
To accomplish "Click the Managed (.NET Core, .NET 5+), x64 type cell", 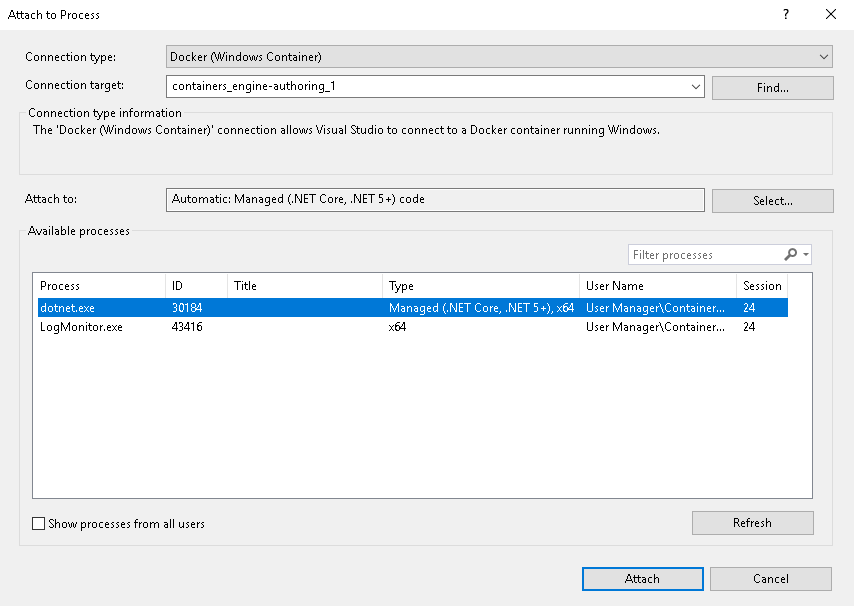I will point(481,308).
